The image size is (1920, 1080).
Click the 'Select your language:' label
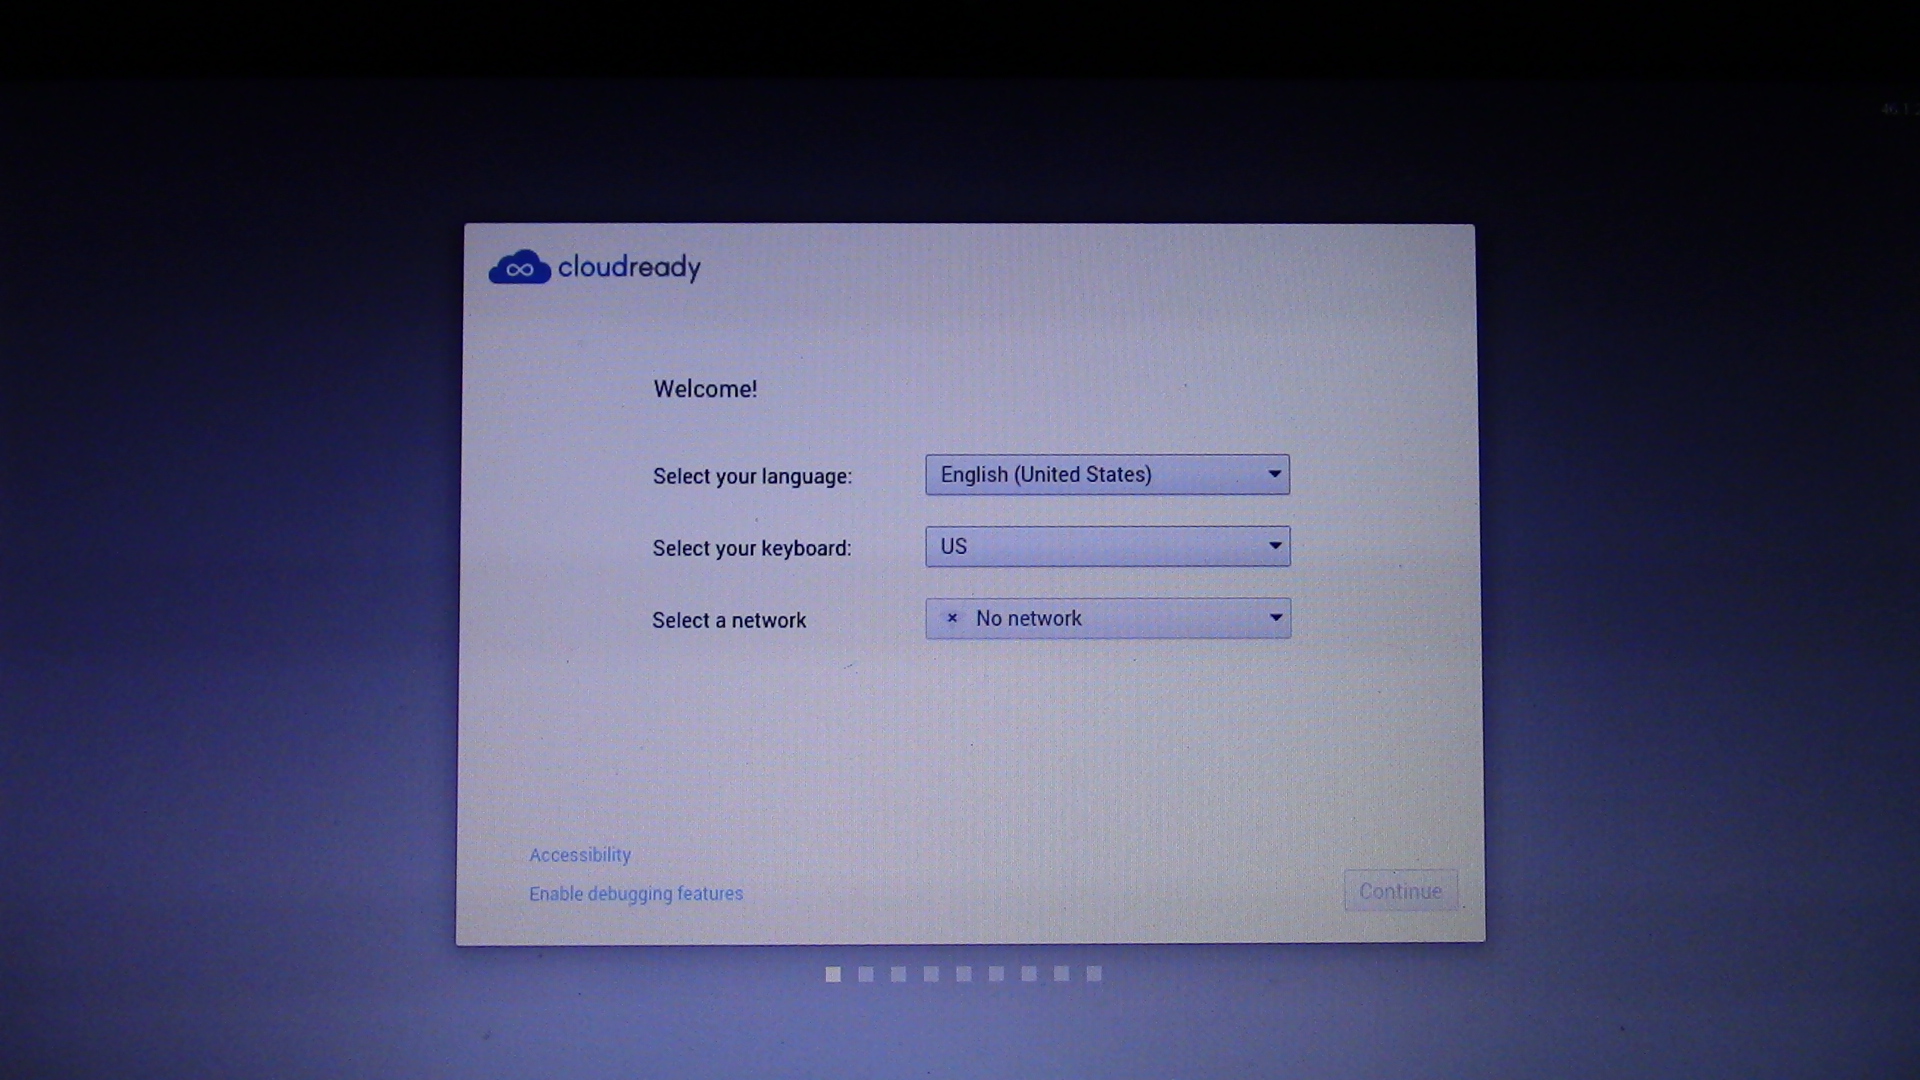coord(752,477)
